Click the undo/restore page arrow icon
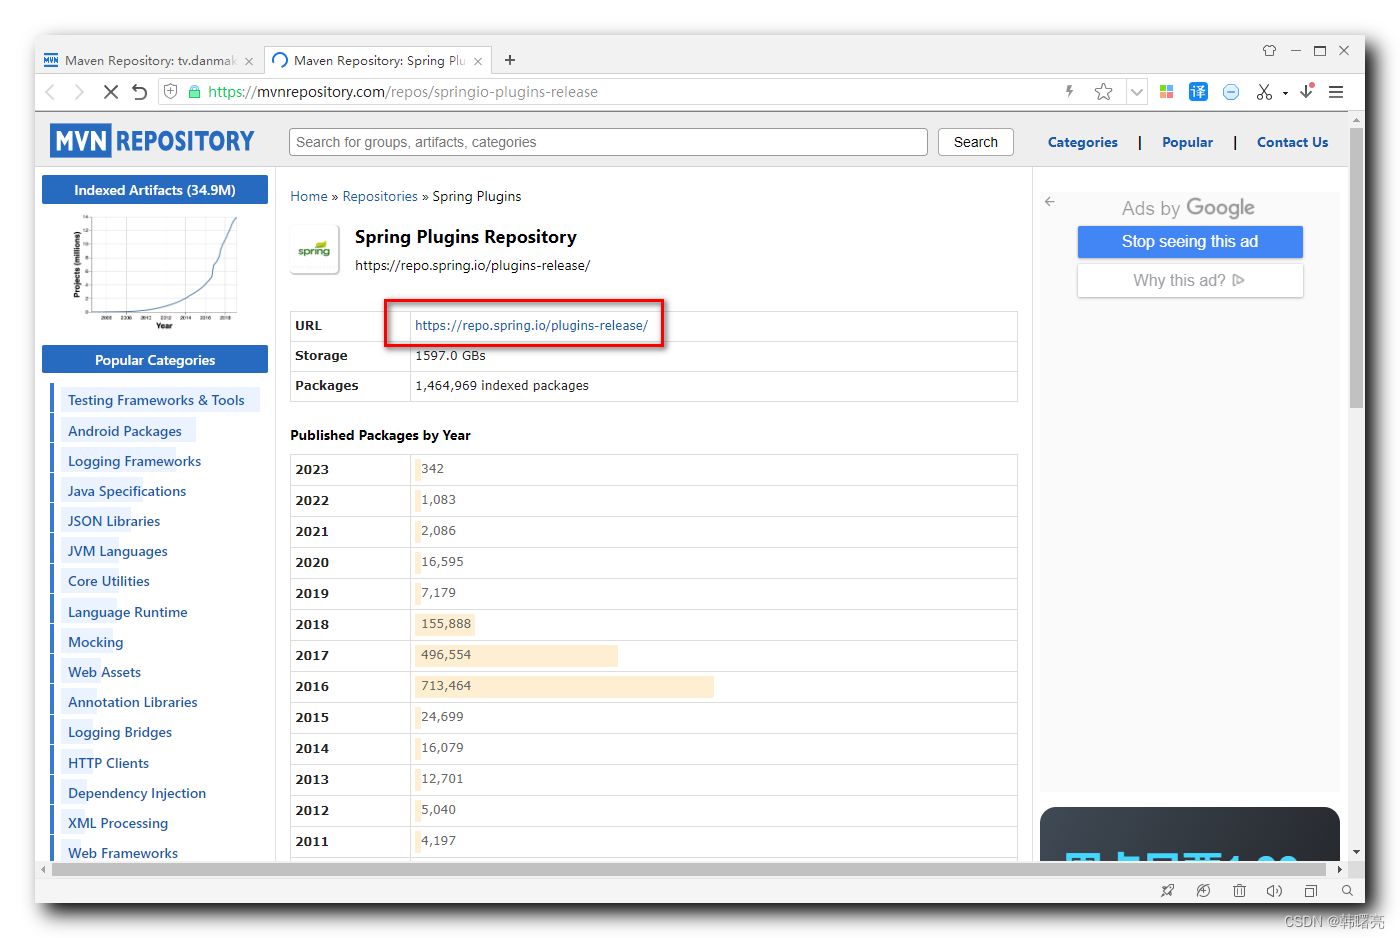The width and height of the screenshot is (1400, 938). pyautogui.click(x=140, y=92)
